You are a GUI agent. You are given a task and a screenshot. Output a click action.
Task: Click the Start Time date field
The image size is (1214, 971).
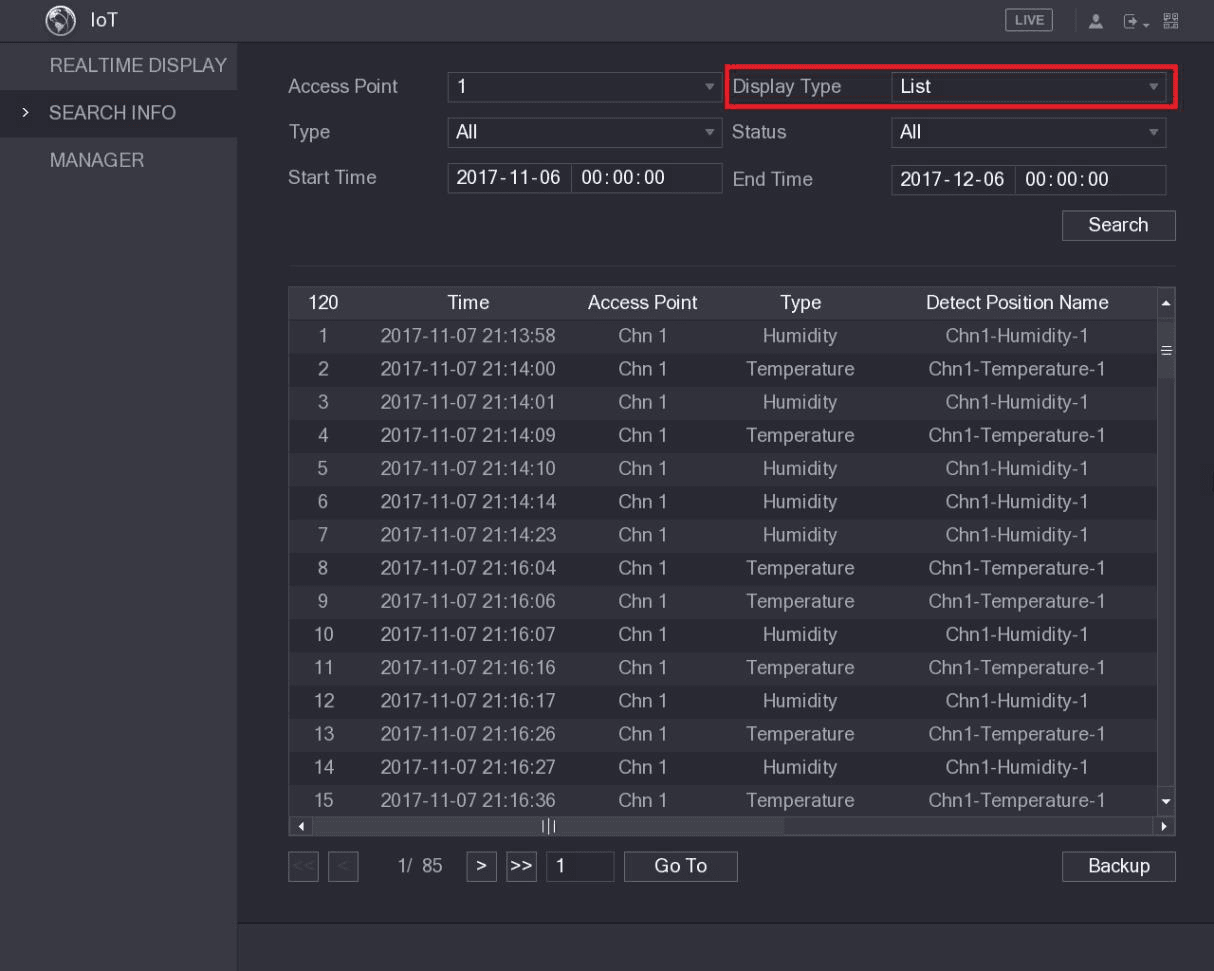point(509,178)
